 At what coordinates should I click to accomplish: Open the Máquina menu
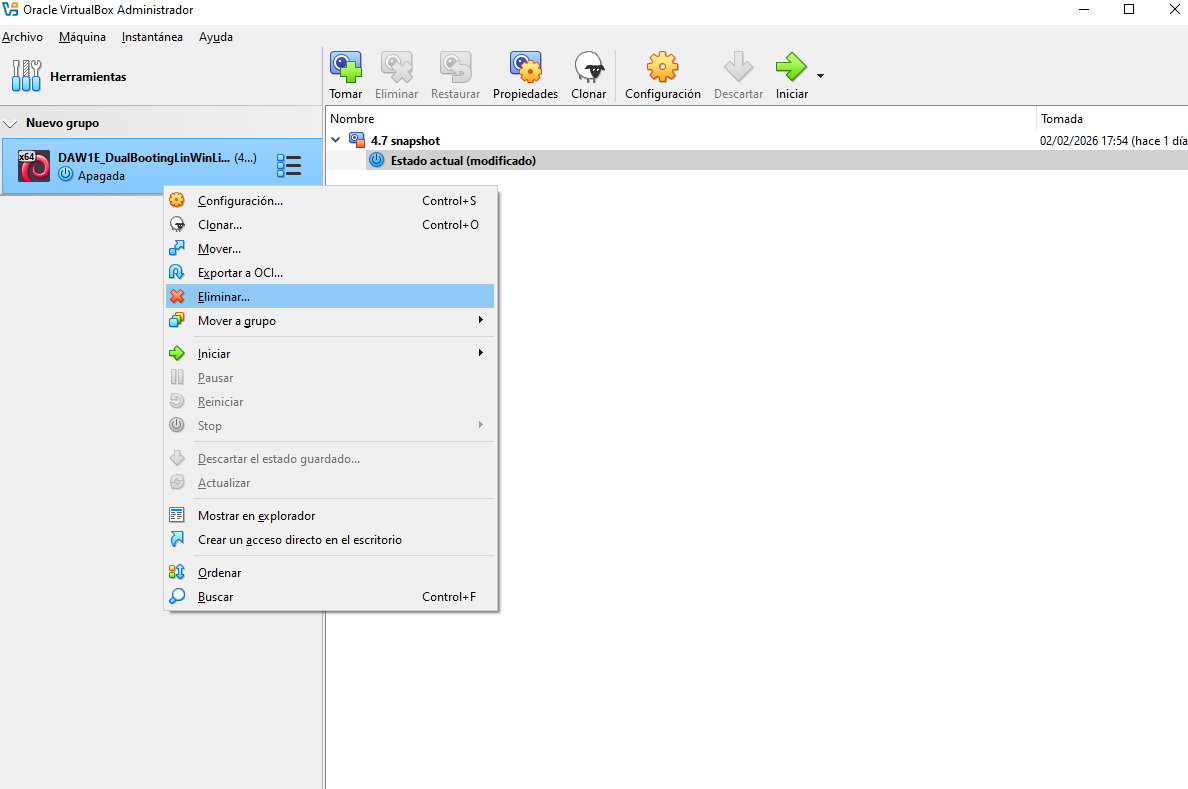[83, 36]
